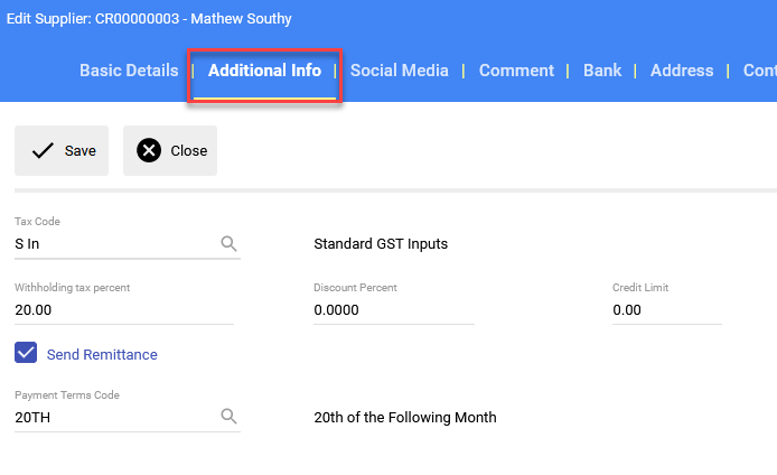Click the Save checkmark icon
The width and height of the screenshot is (777, 475).
point(43,151)
